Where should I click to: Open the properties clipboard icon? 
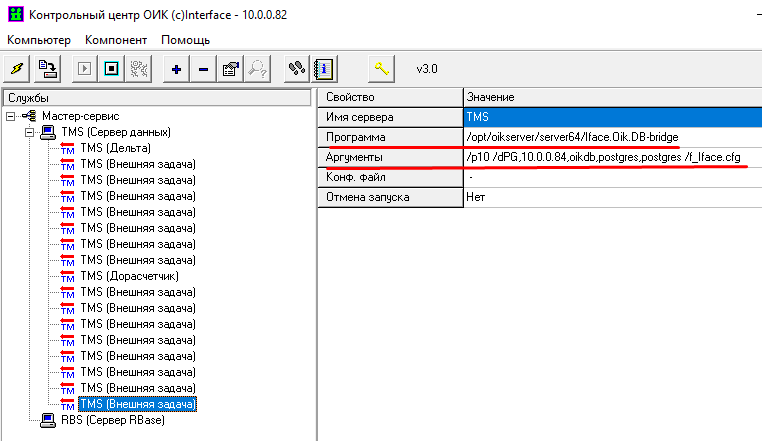tap(230, 69)
